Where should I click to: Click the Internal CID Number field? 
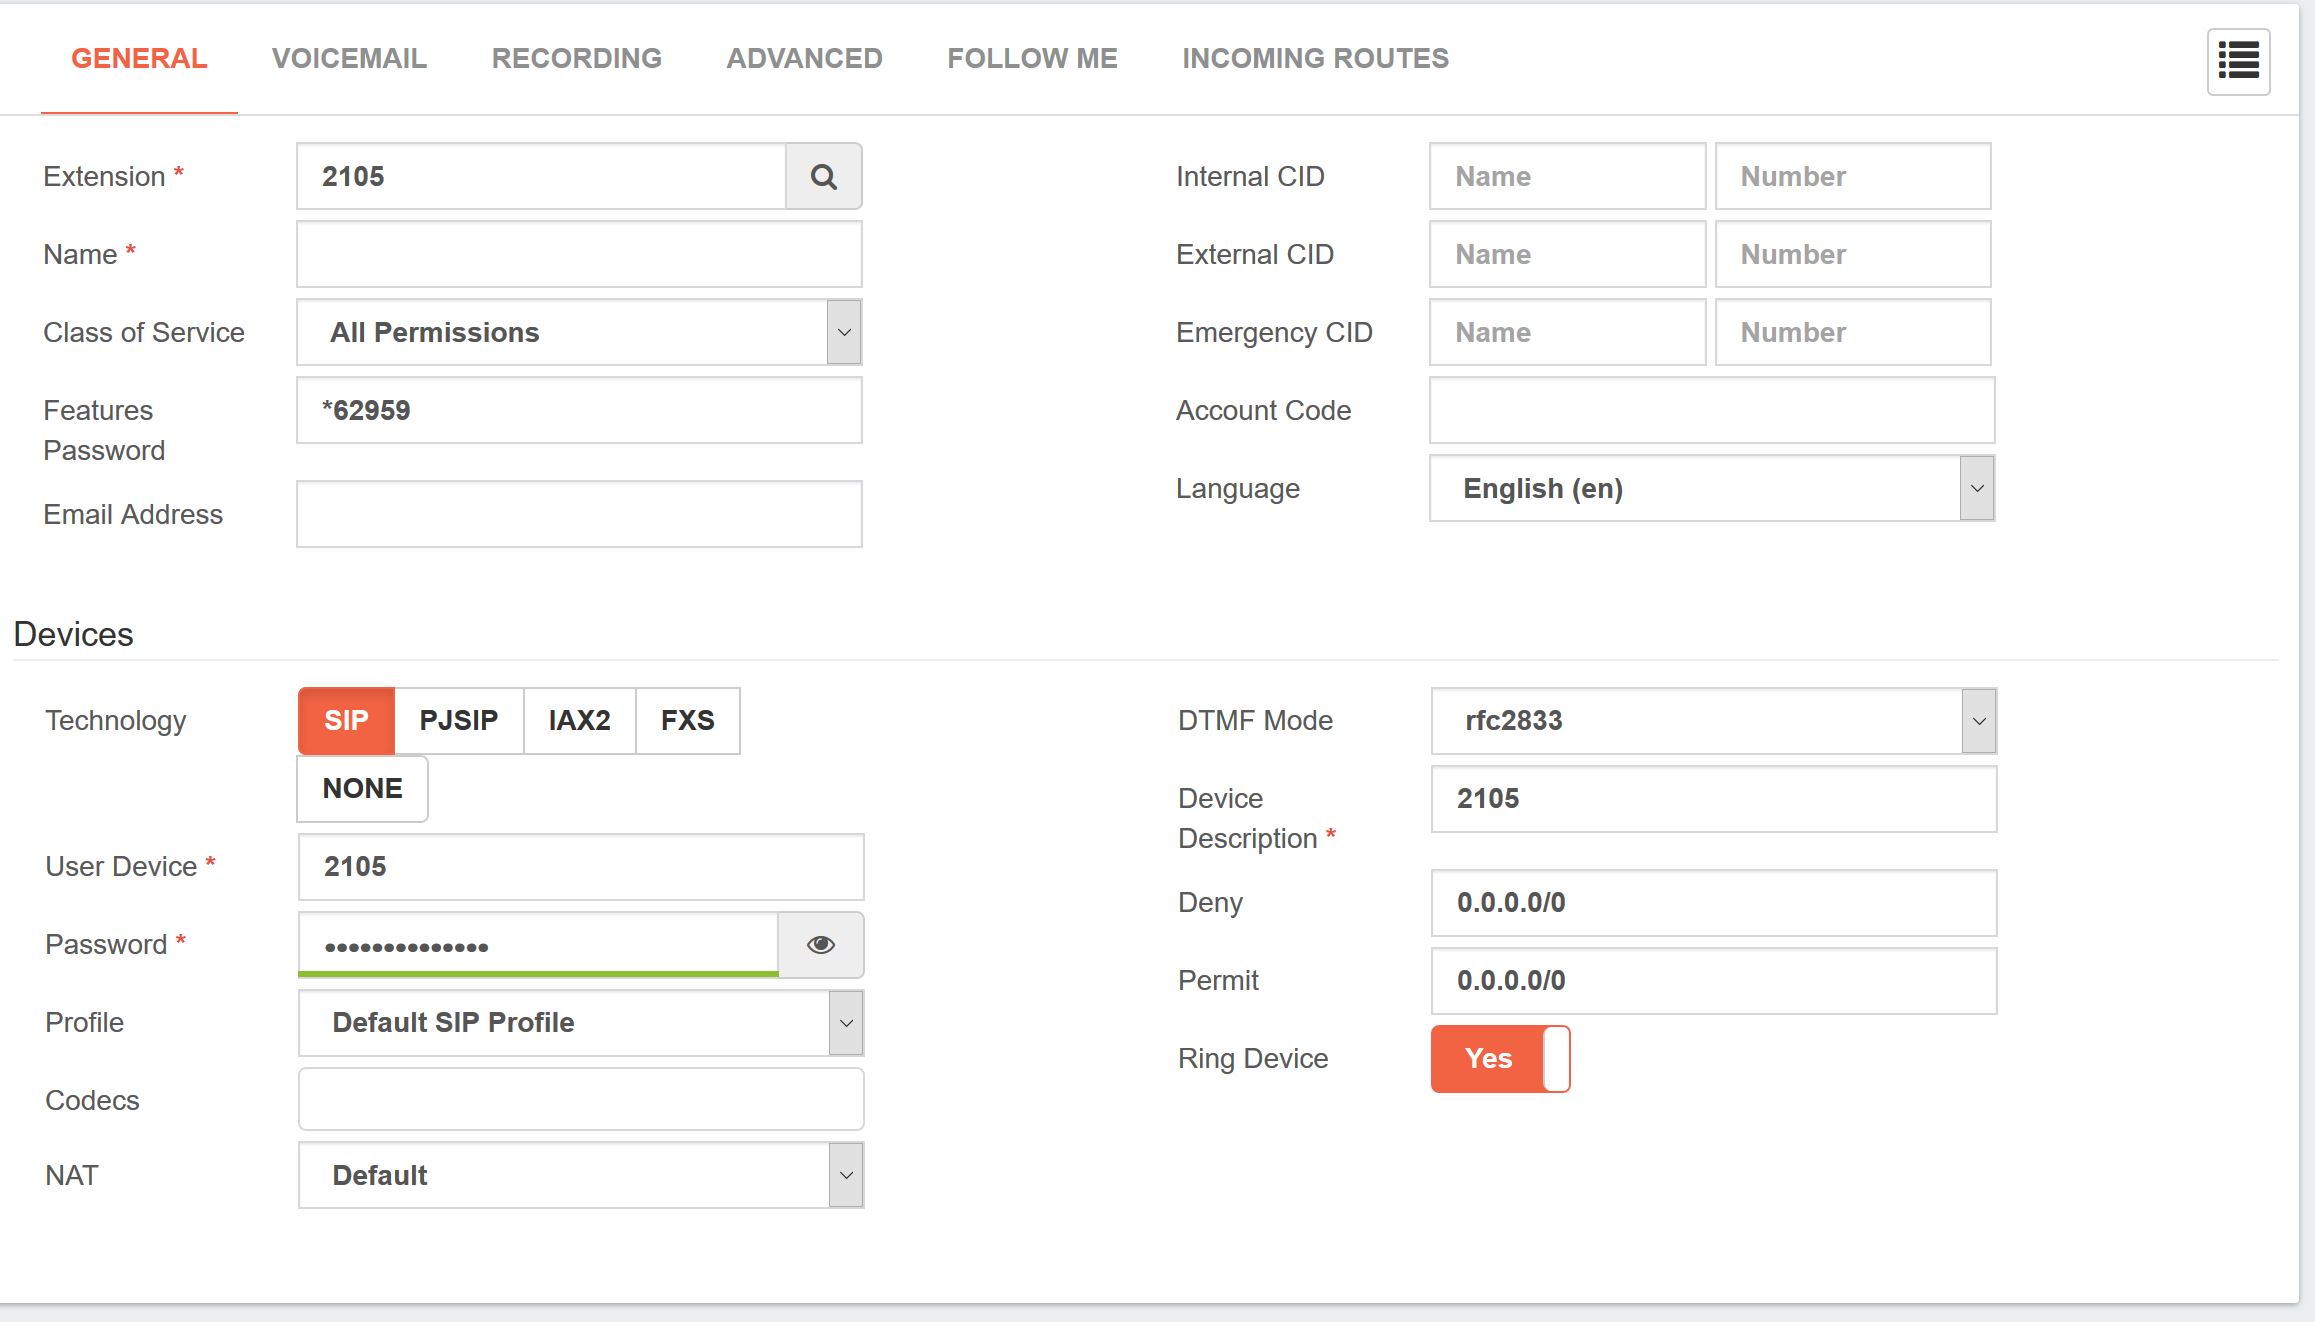(1852, 177)
